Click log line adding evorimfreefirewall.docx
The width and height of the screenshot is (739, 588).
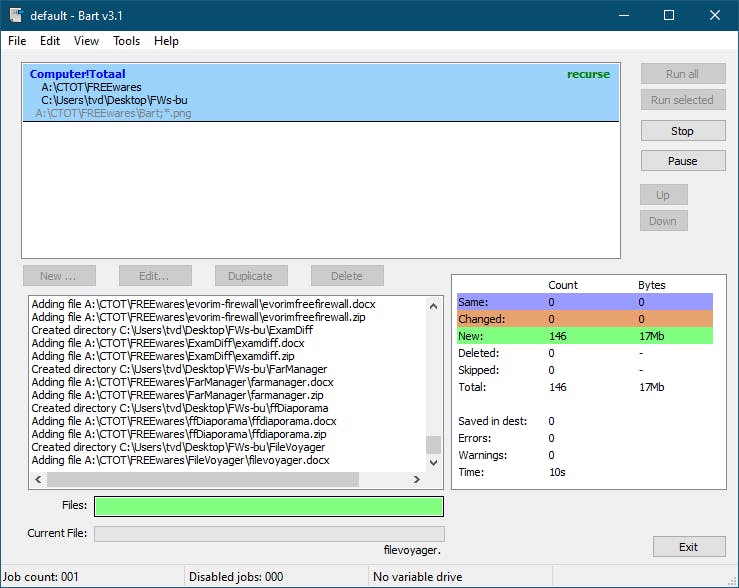204,304
